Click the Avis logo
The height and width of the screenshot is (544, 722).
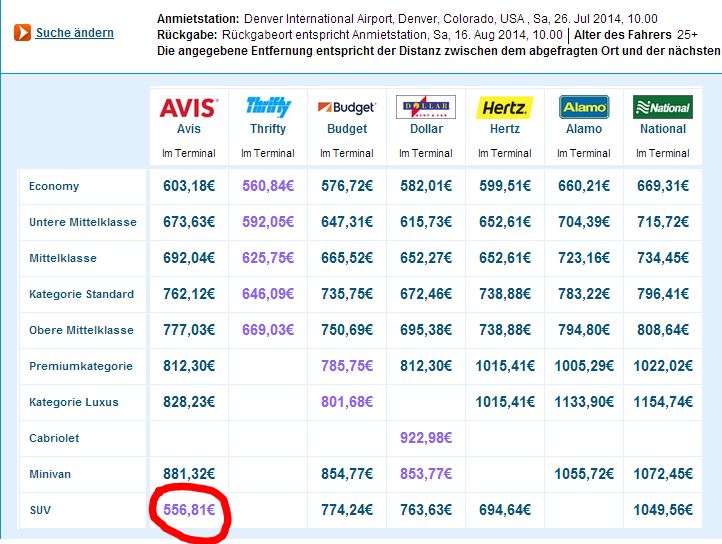[x=188, y=106]
